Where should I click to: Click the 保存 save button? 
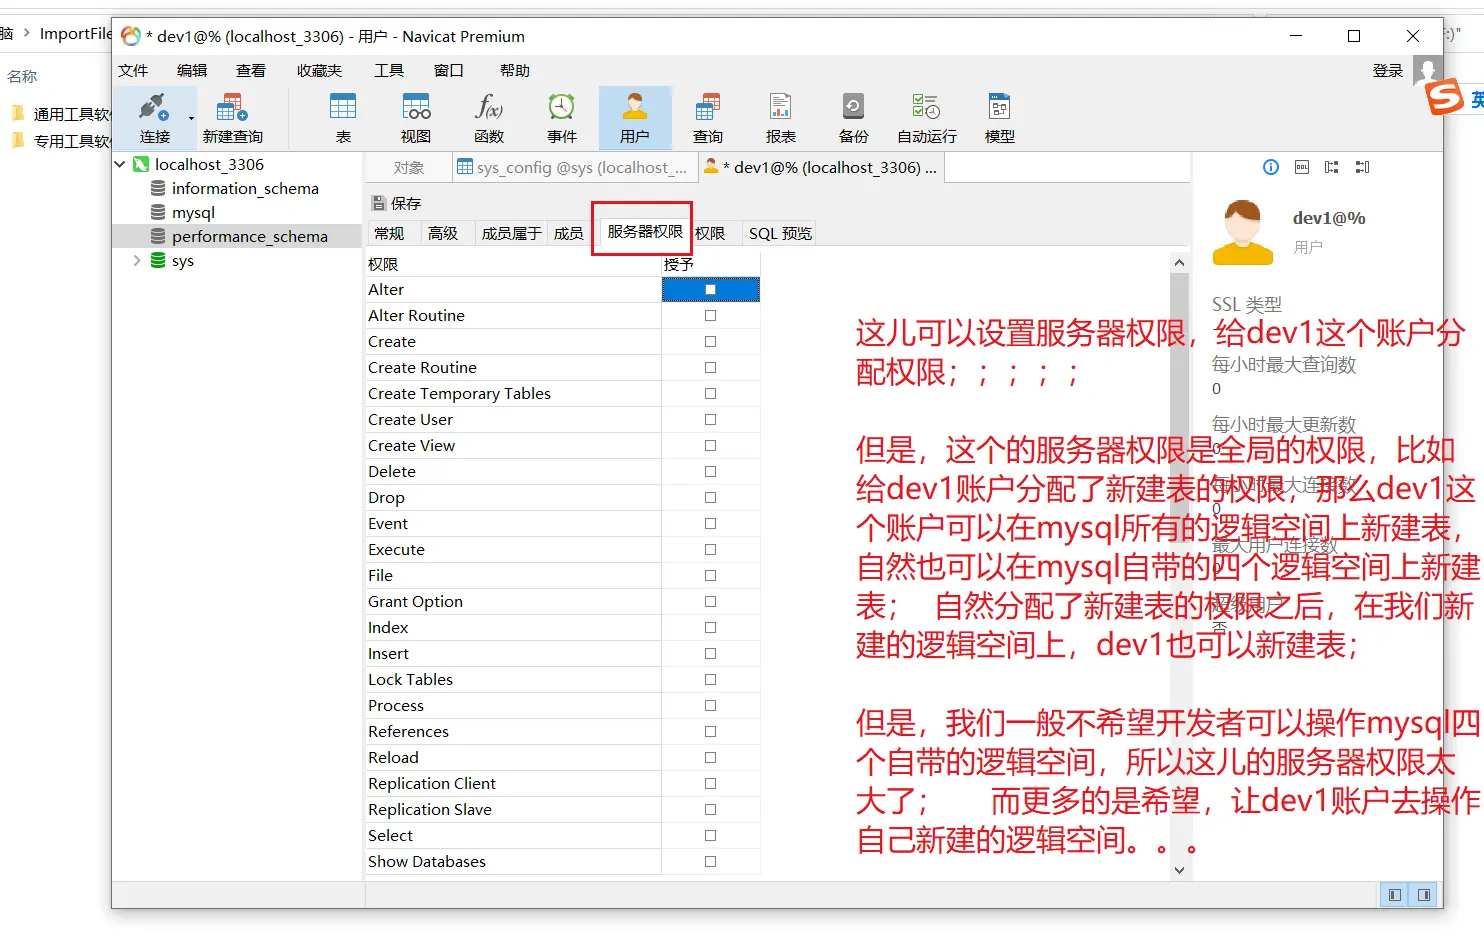(x=397, y=203)
